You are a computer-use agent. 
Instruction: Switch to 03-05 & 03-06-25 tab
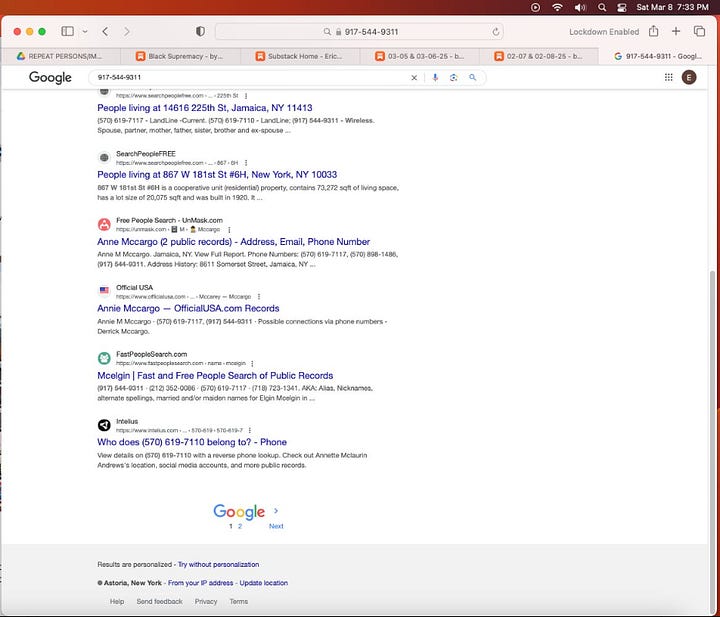(x=419, y=56)
